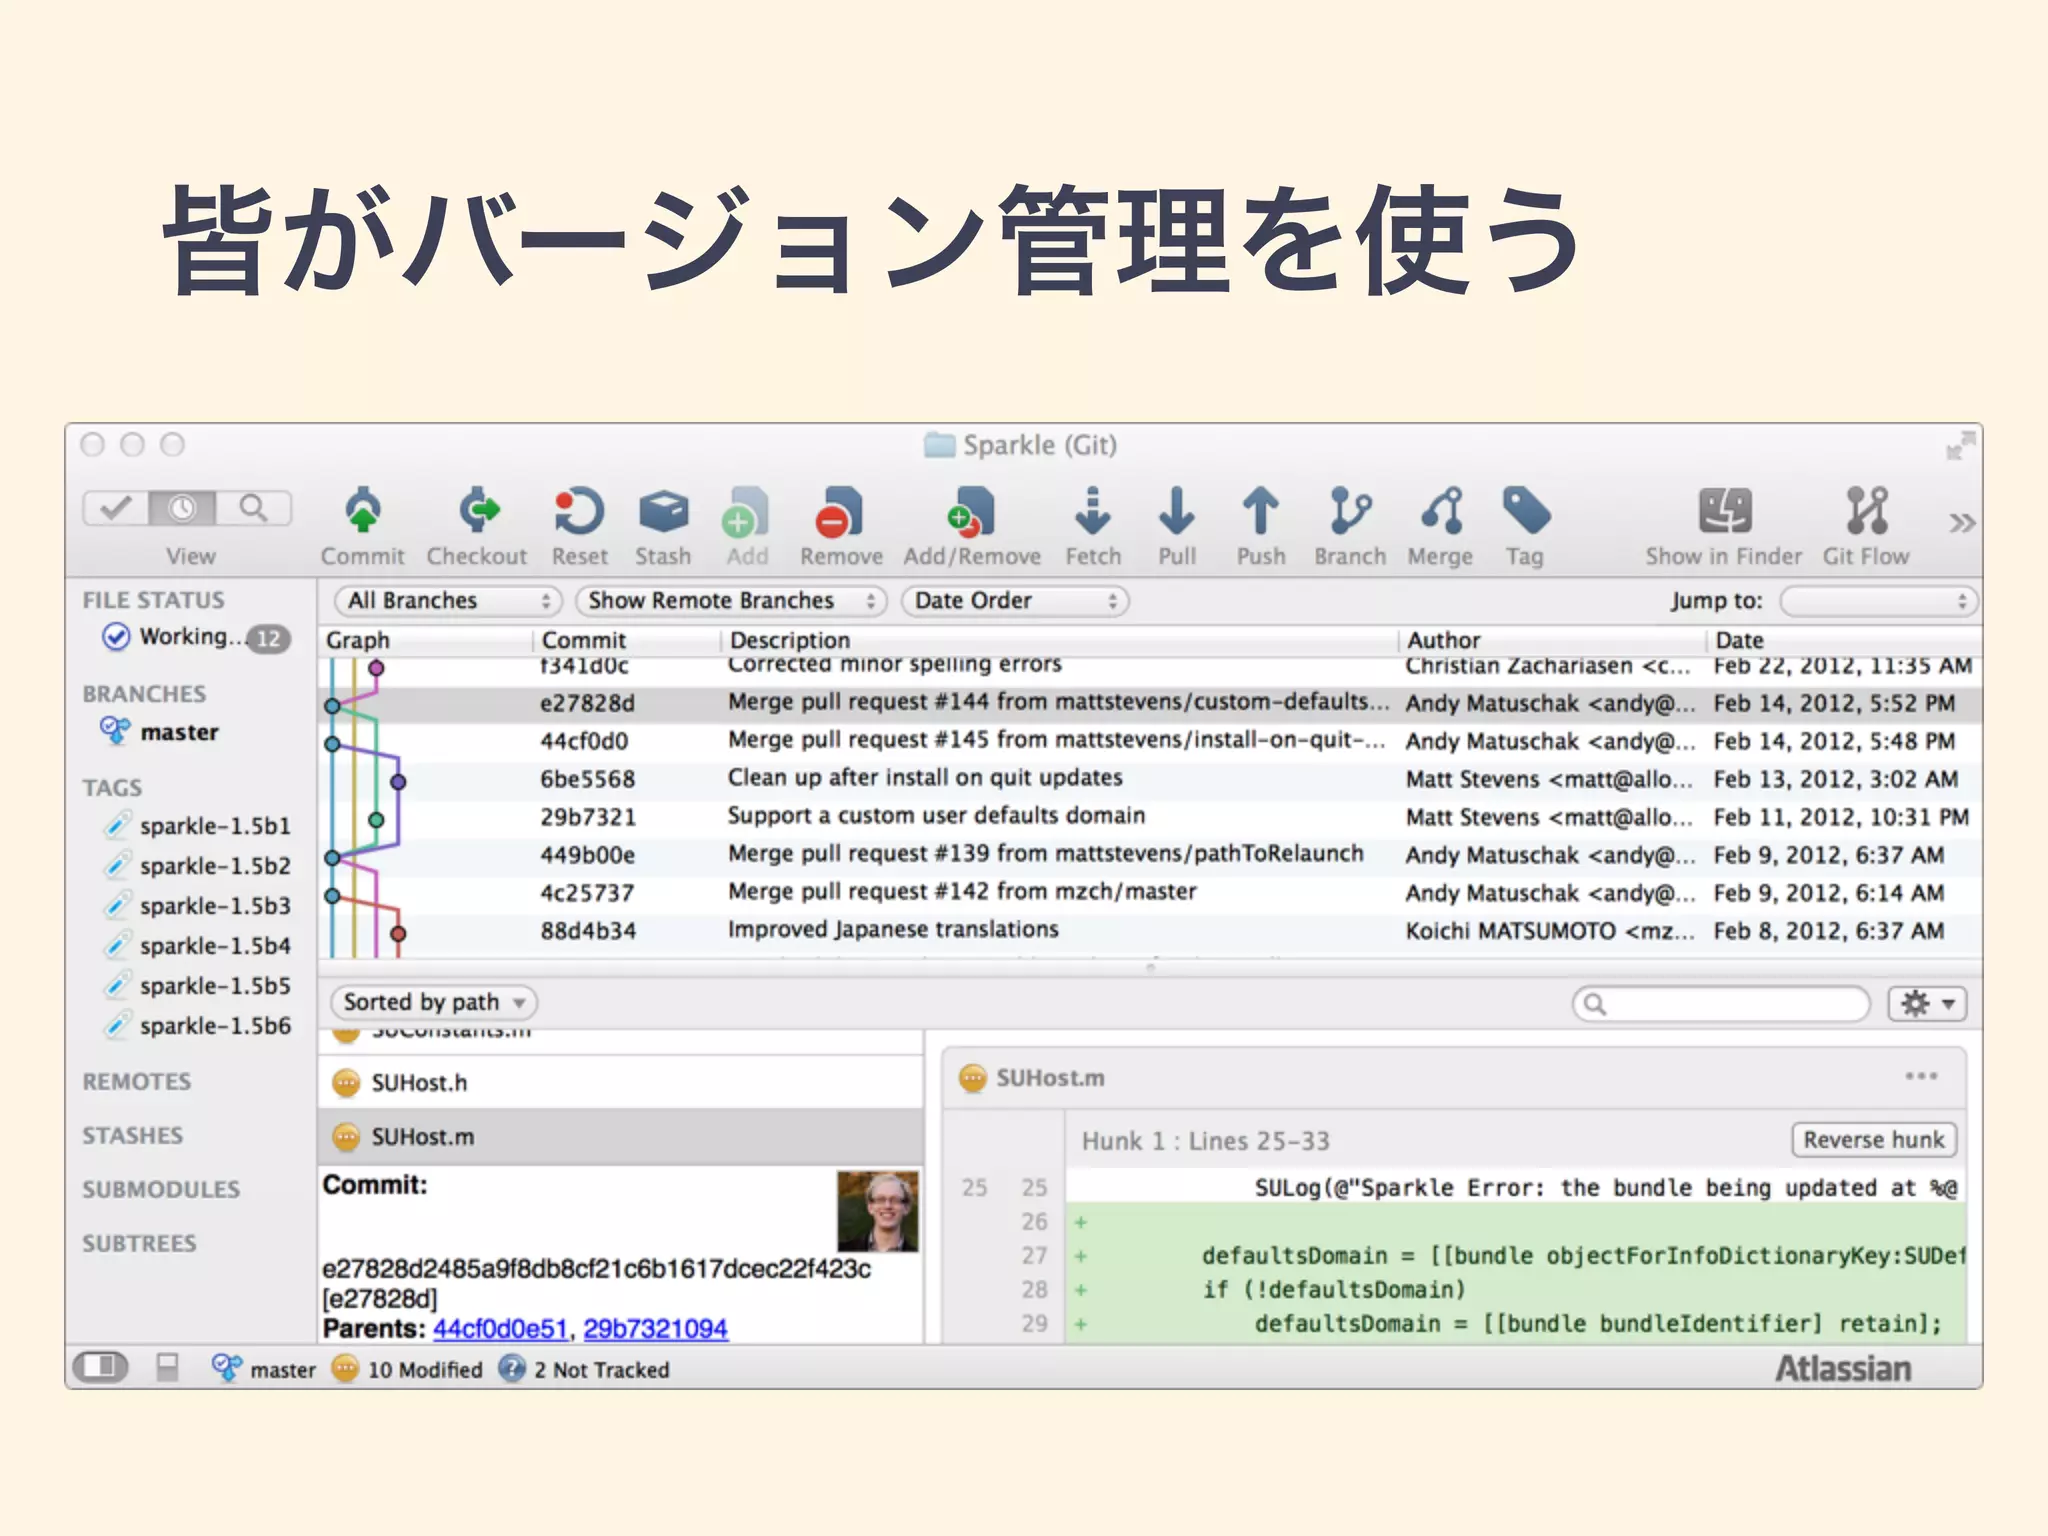This screenshot has width=2048, height=1536.
Task: Click the Tag toolbar icon
Action: pyautogui.click(x=1525, y=512)
